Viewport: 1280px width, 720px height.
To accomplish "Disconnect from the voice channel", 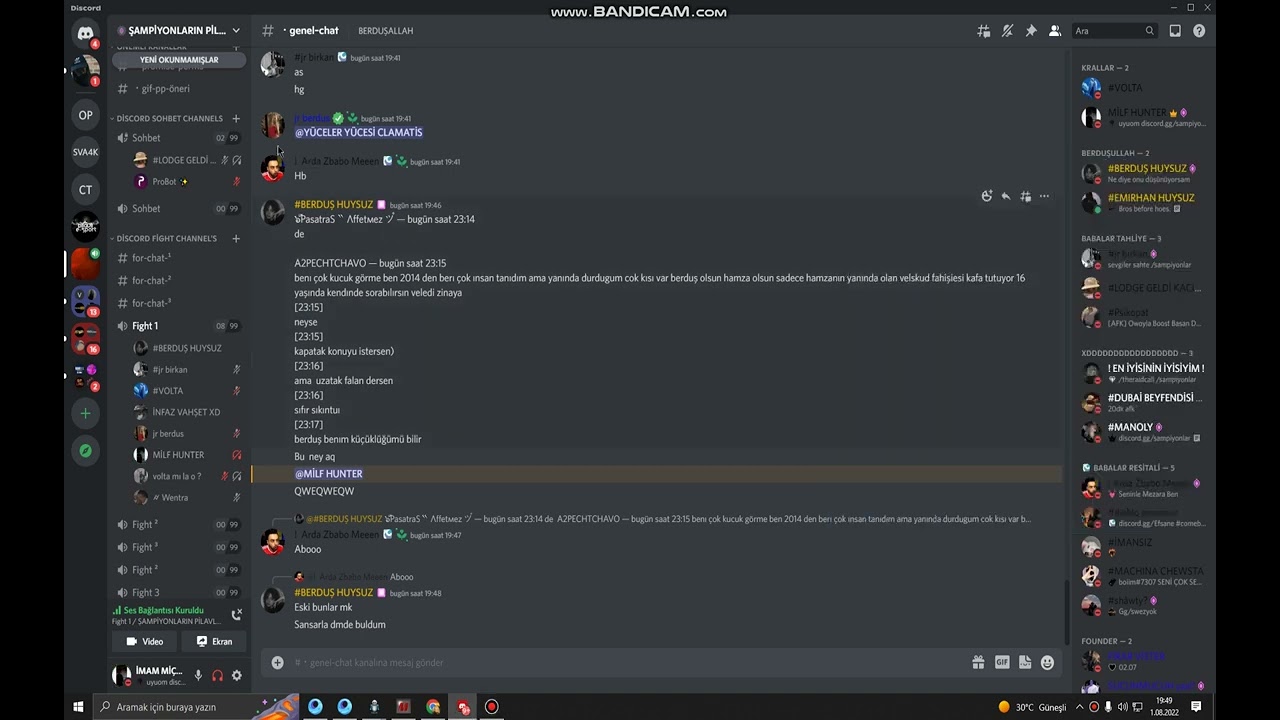I will [236, 614].
